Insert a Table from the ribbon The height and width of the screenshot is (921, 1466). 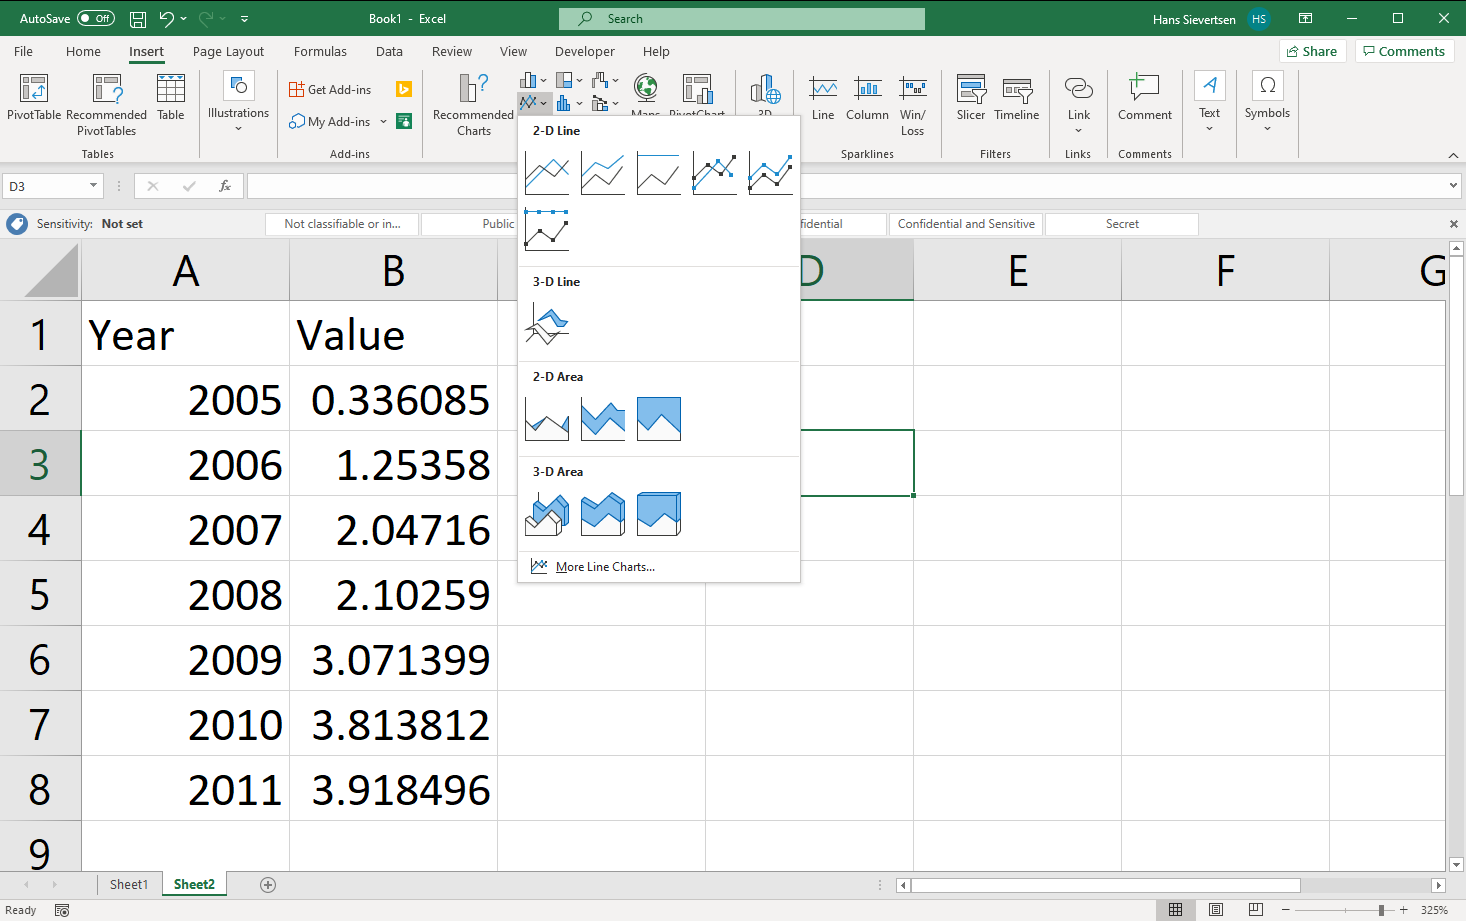click(171, 98)
